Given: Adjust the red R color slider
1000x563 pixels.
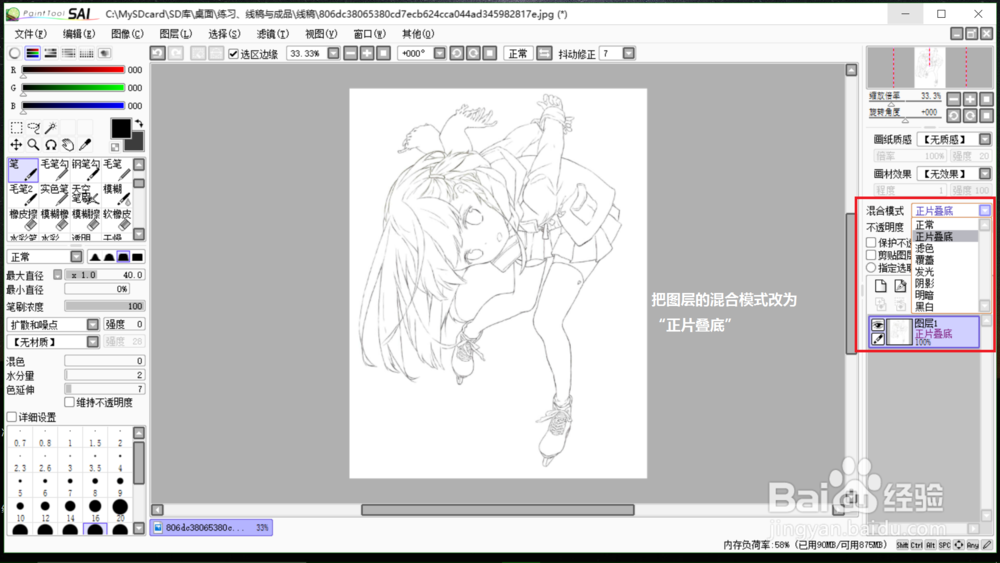Looking at the screenshot, I should click(x=73, y=69).
